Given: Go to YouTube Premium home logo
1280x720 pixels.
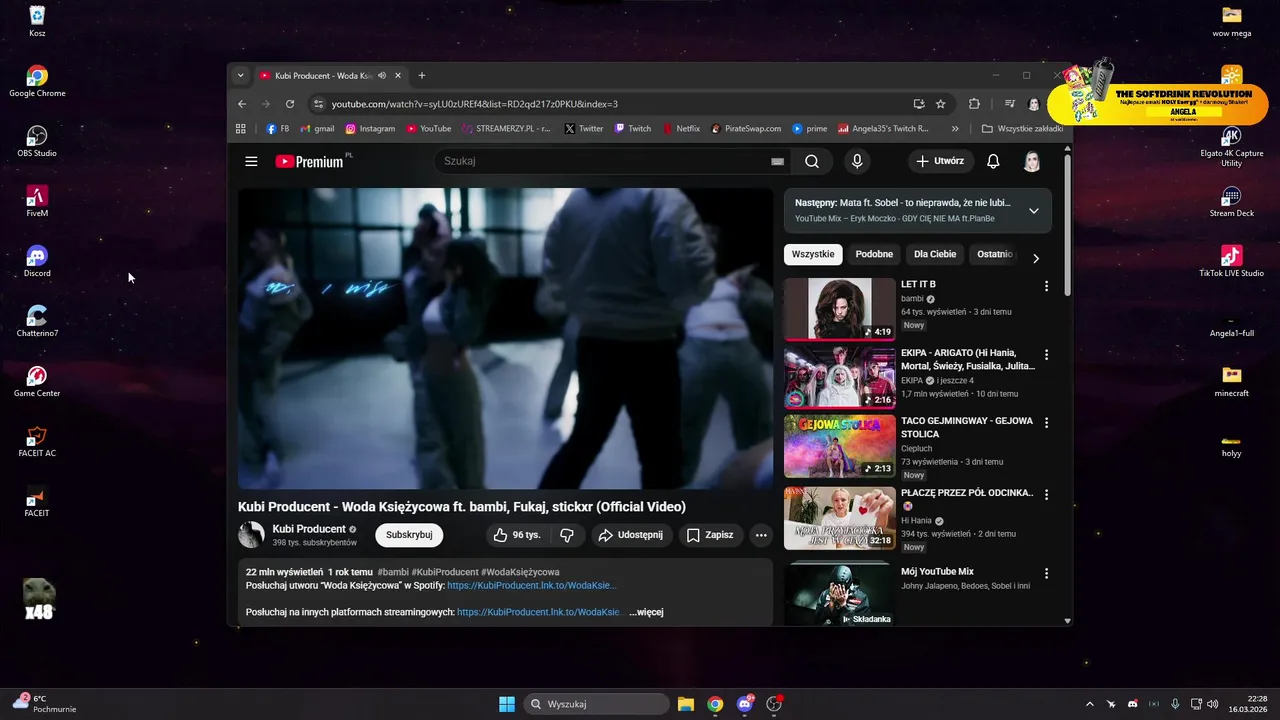Looking at the screenshot, I should click(x=312, y=161).
